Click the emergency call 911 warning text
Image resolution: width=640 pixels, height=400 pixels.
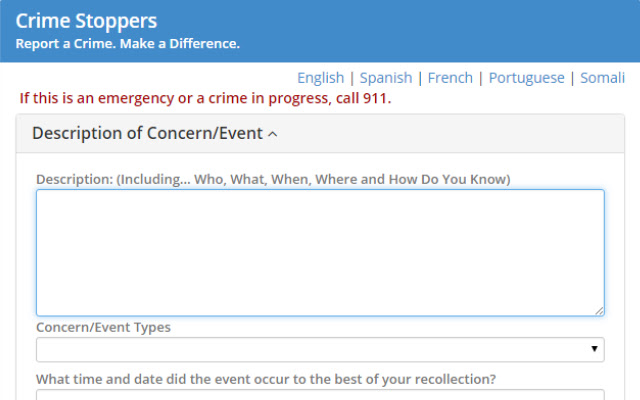click(205, 98)
